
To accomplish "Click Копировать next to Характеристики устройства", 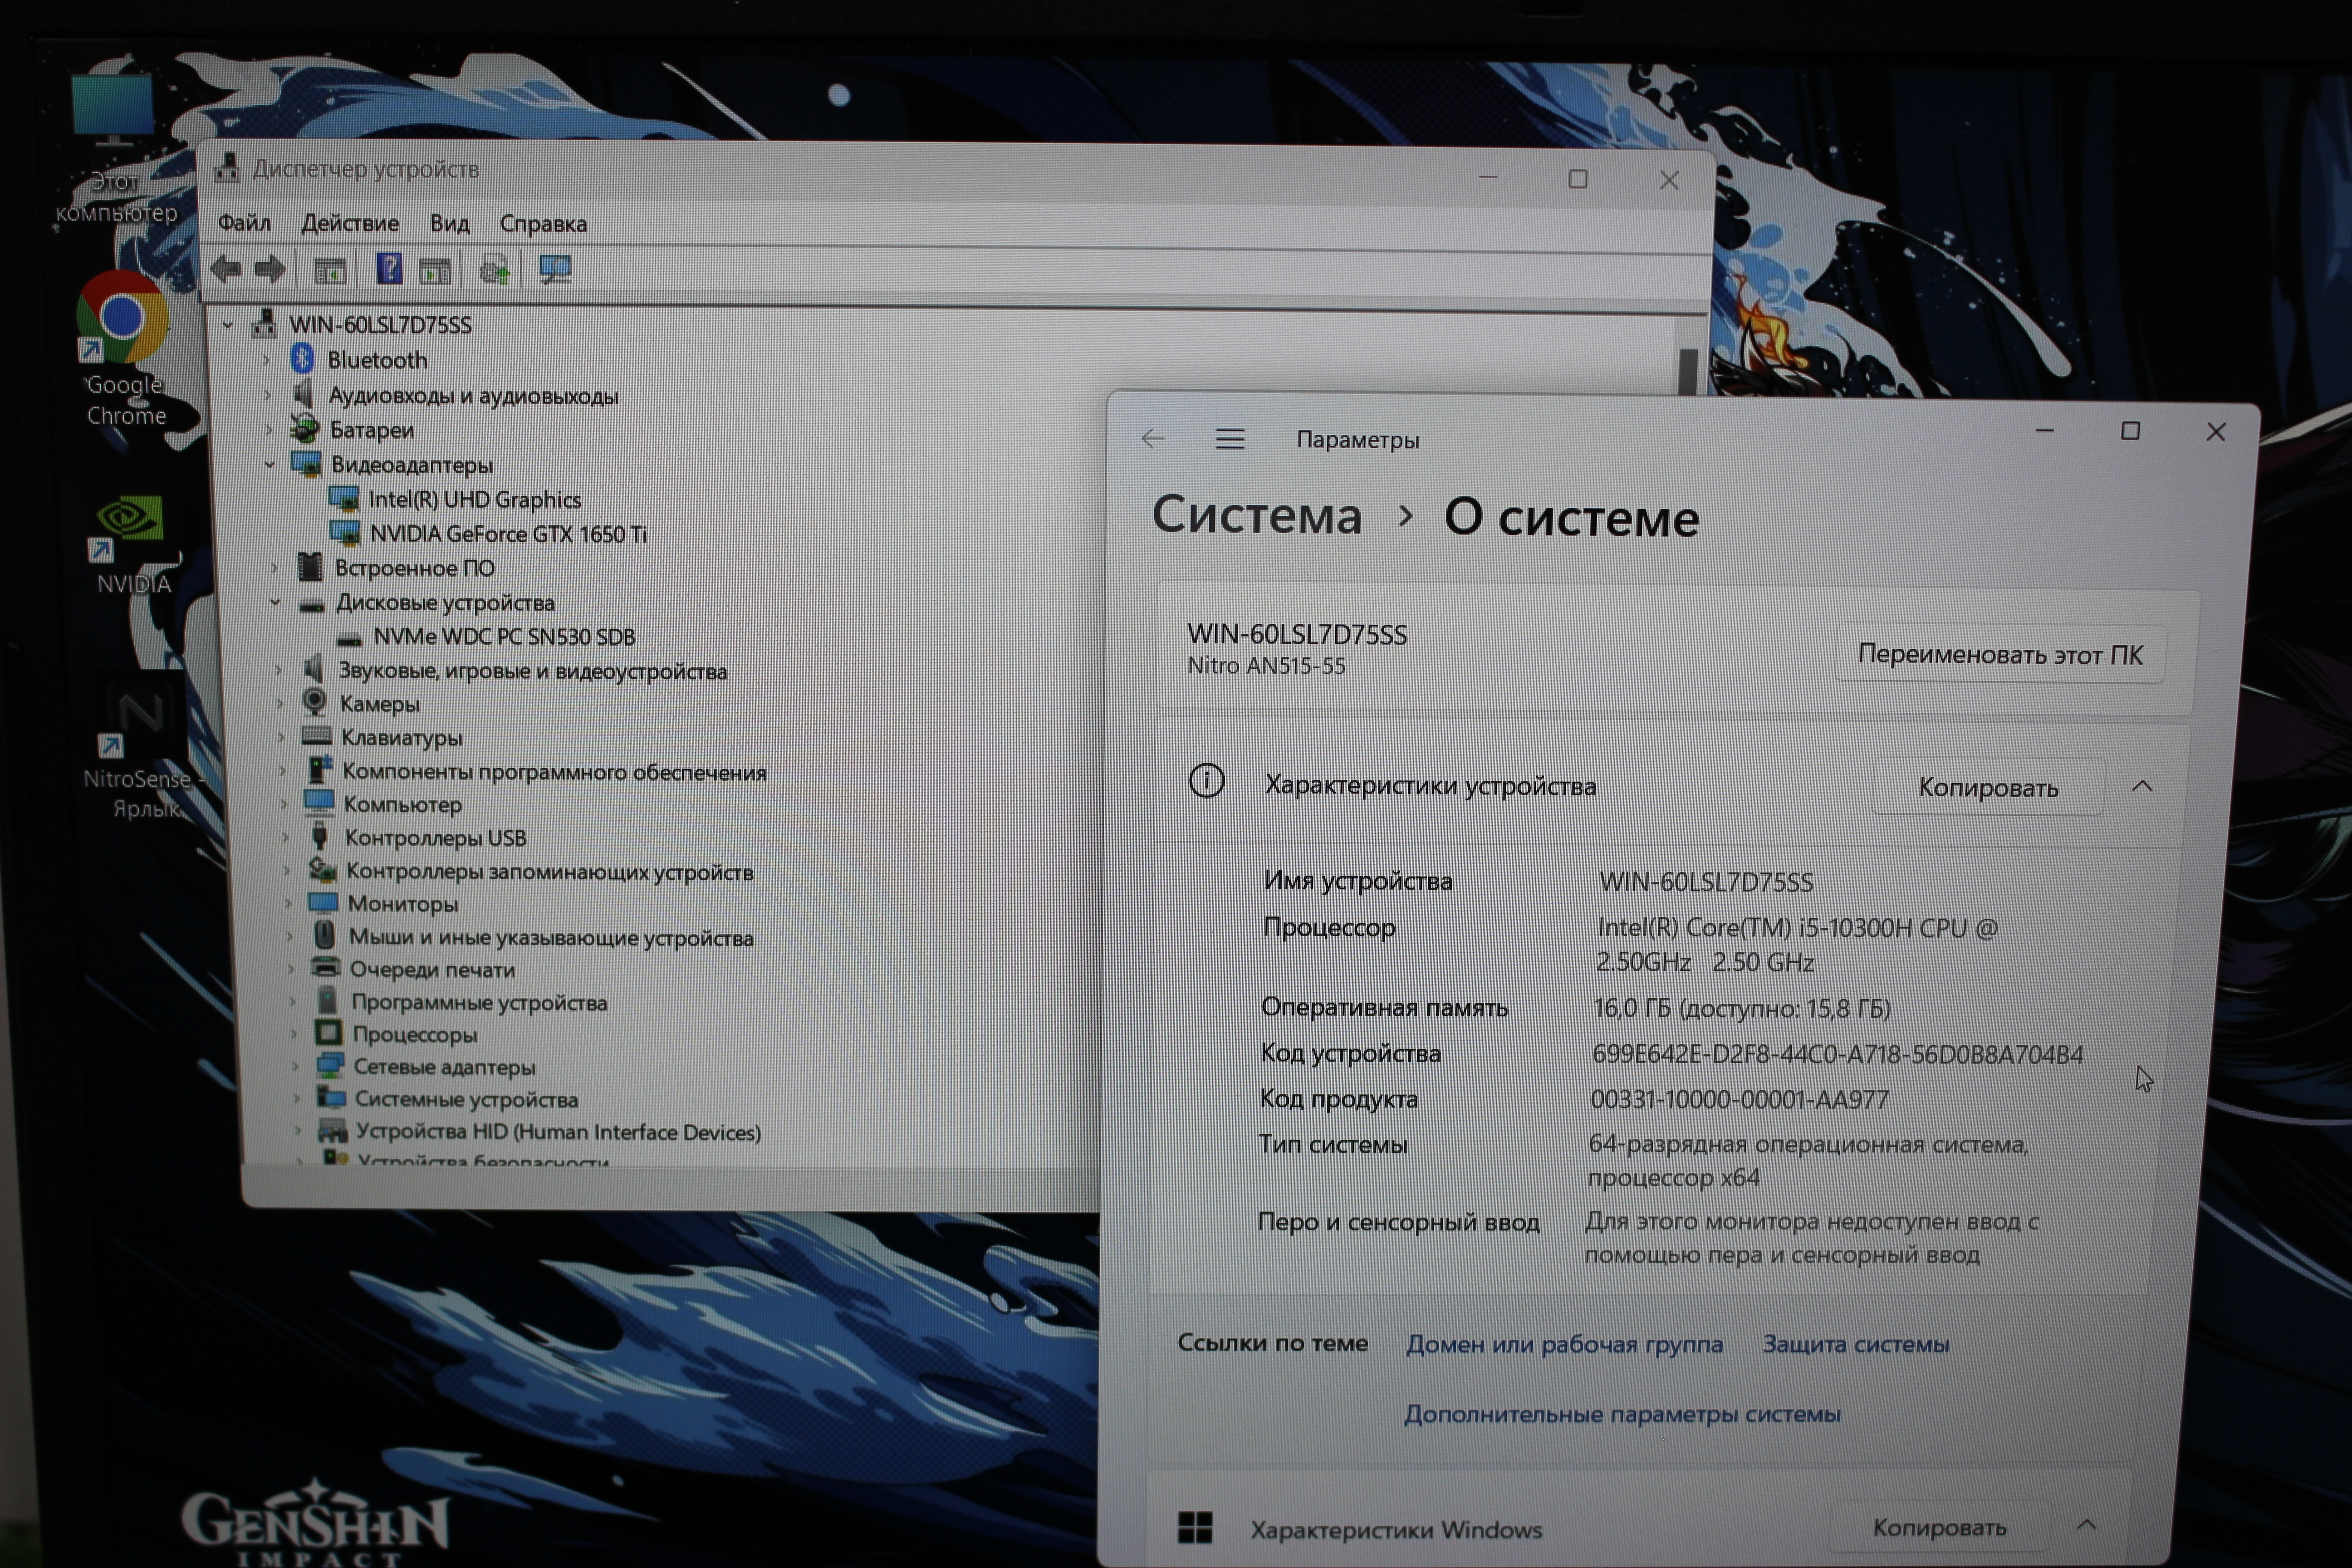I will pyautogui.click(x=1987, y=787).
